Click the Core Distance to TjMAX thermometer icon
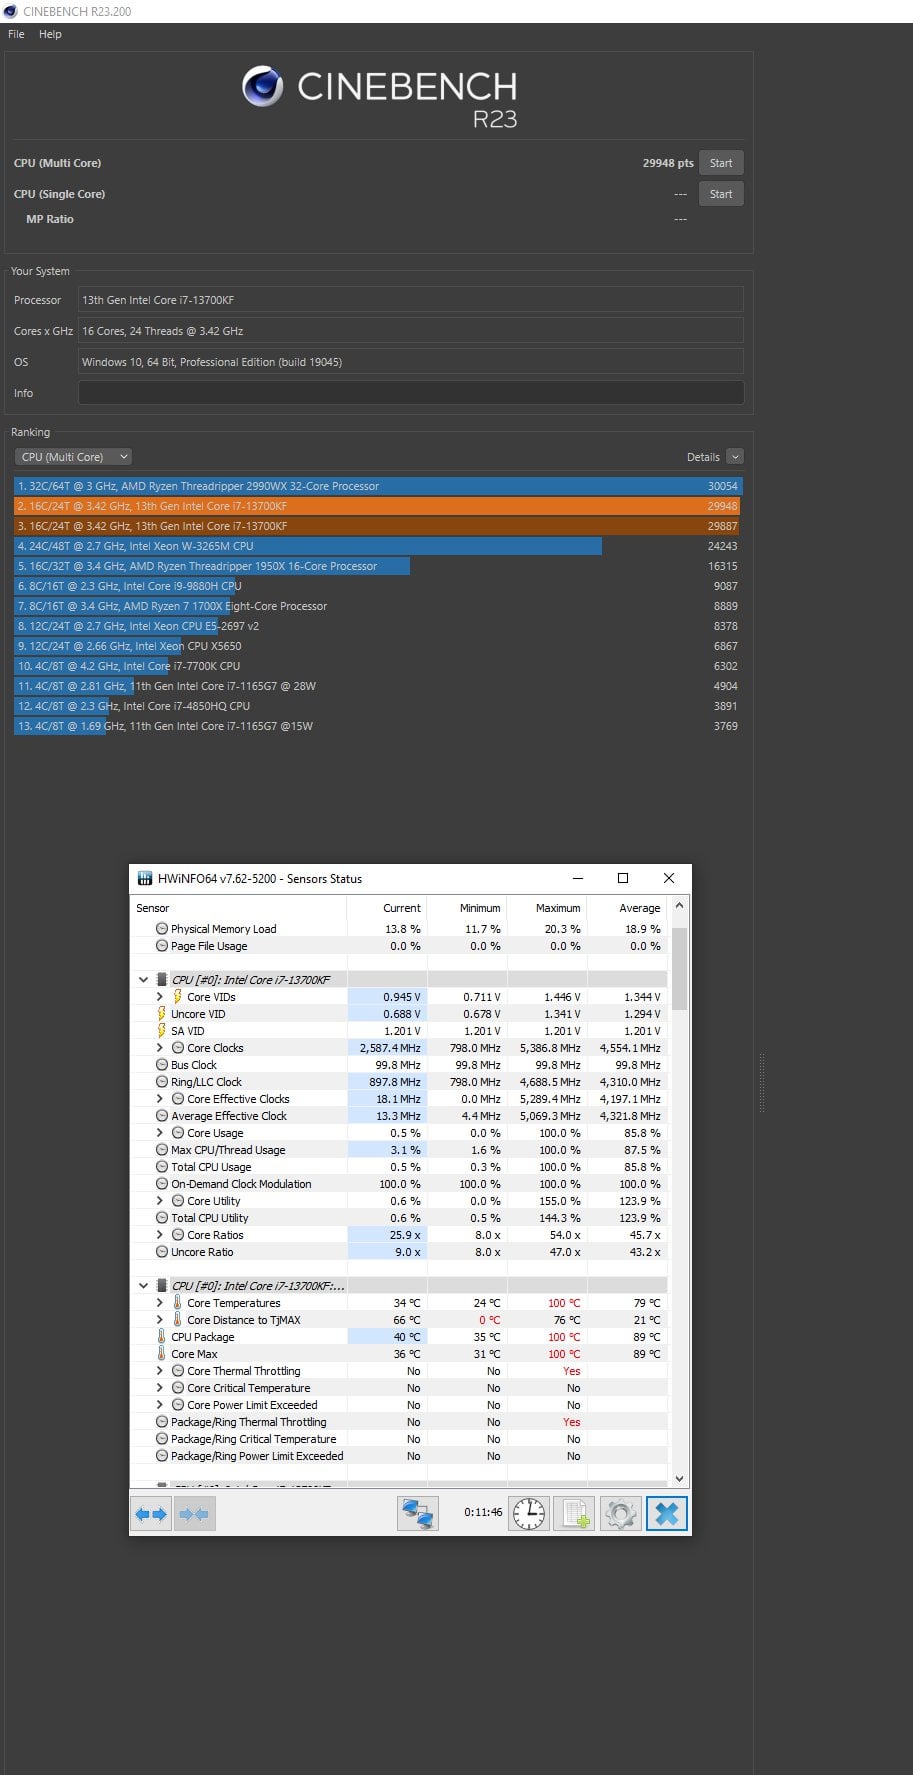 coord(177,1319)
